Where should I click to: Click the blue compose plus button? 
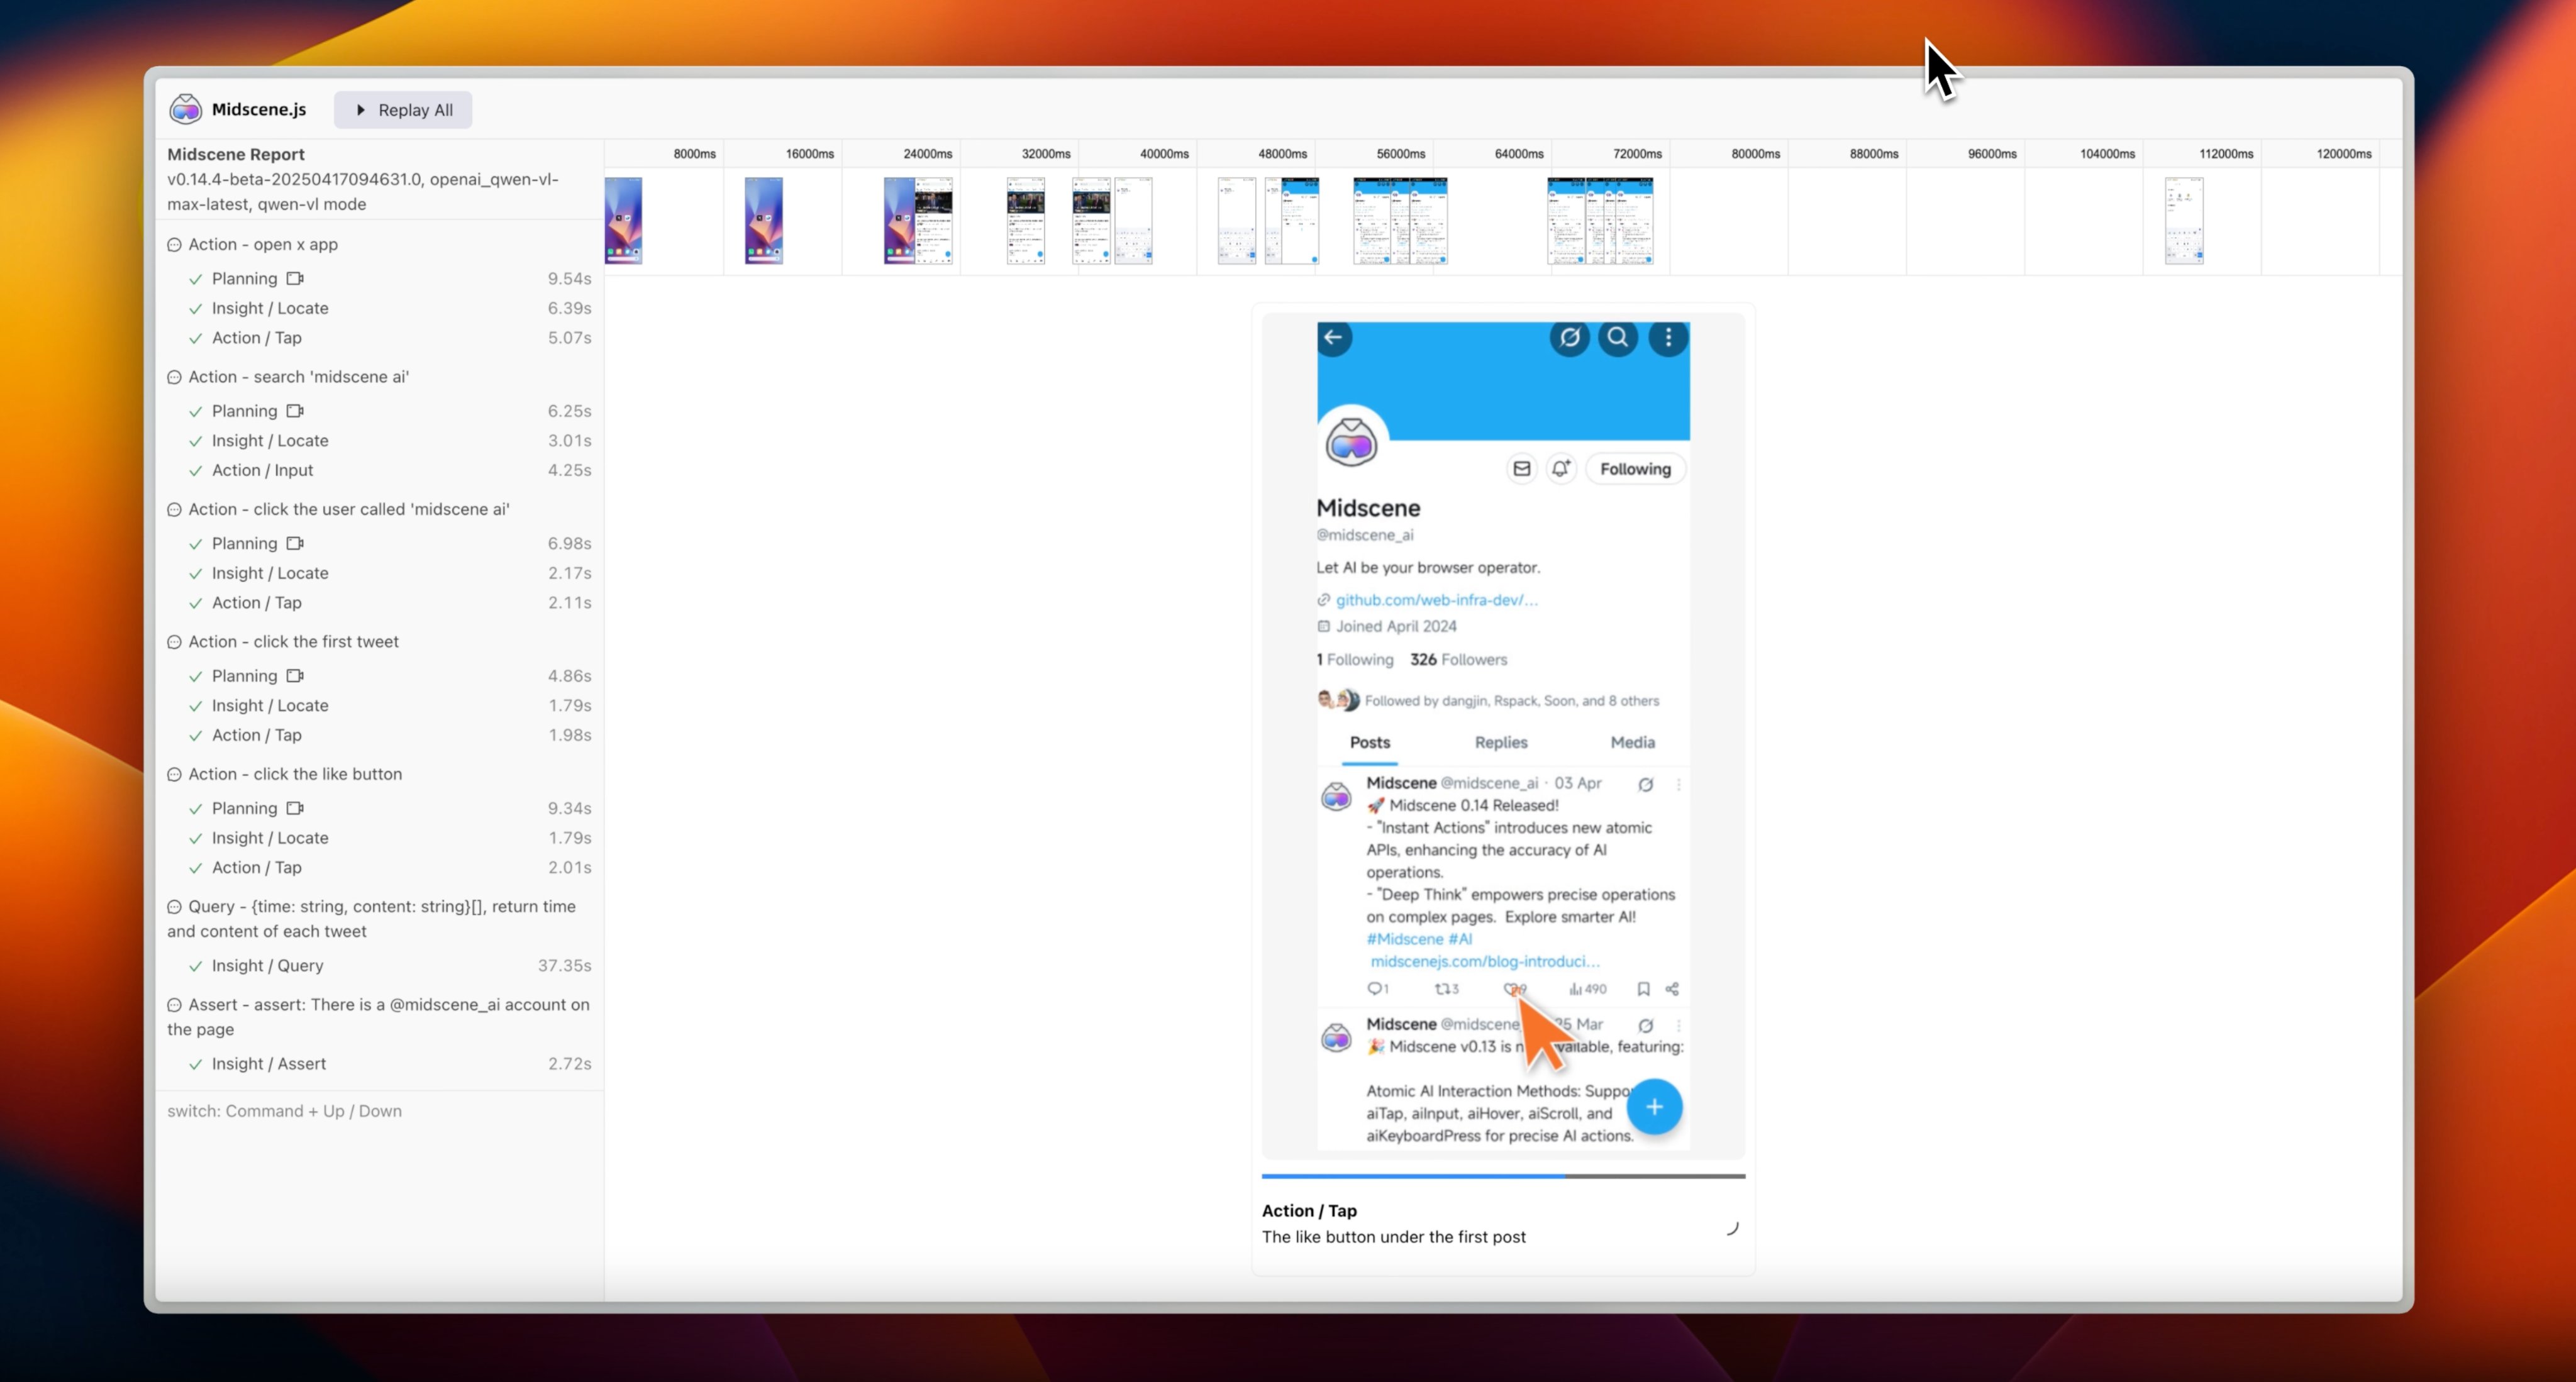pyautogui.click(x=1654, y=1107)
